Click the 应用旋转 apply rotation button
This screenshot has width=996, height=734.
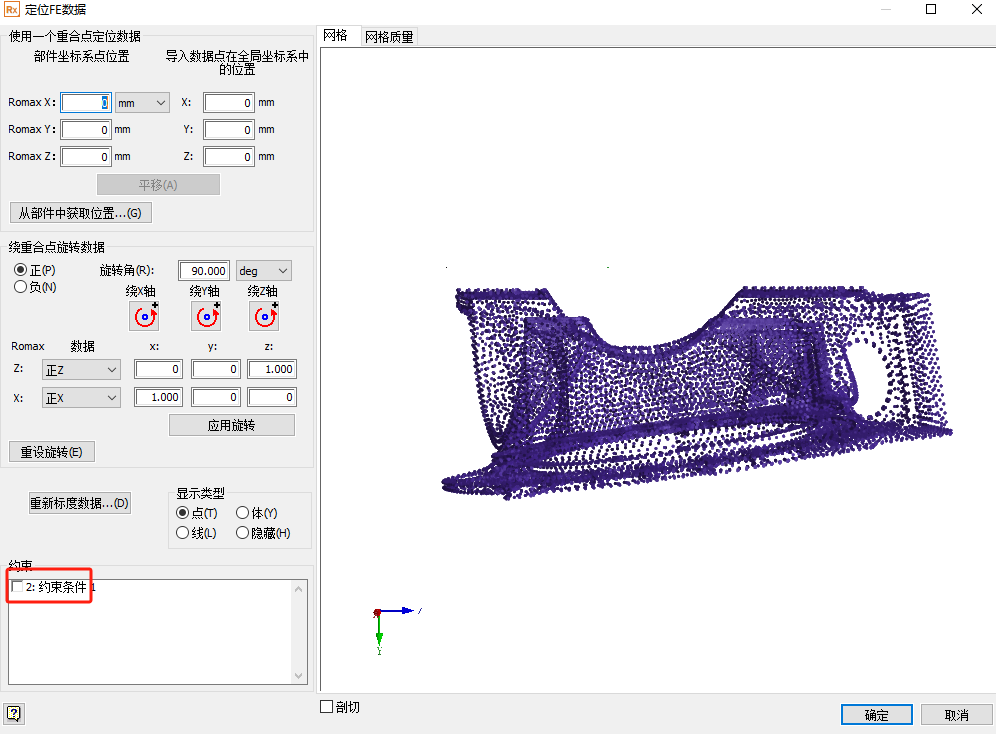(x=232, y=425)
